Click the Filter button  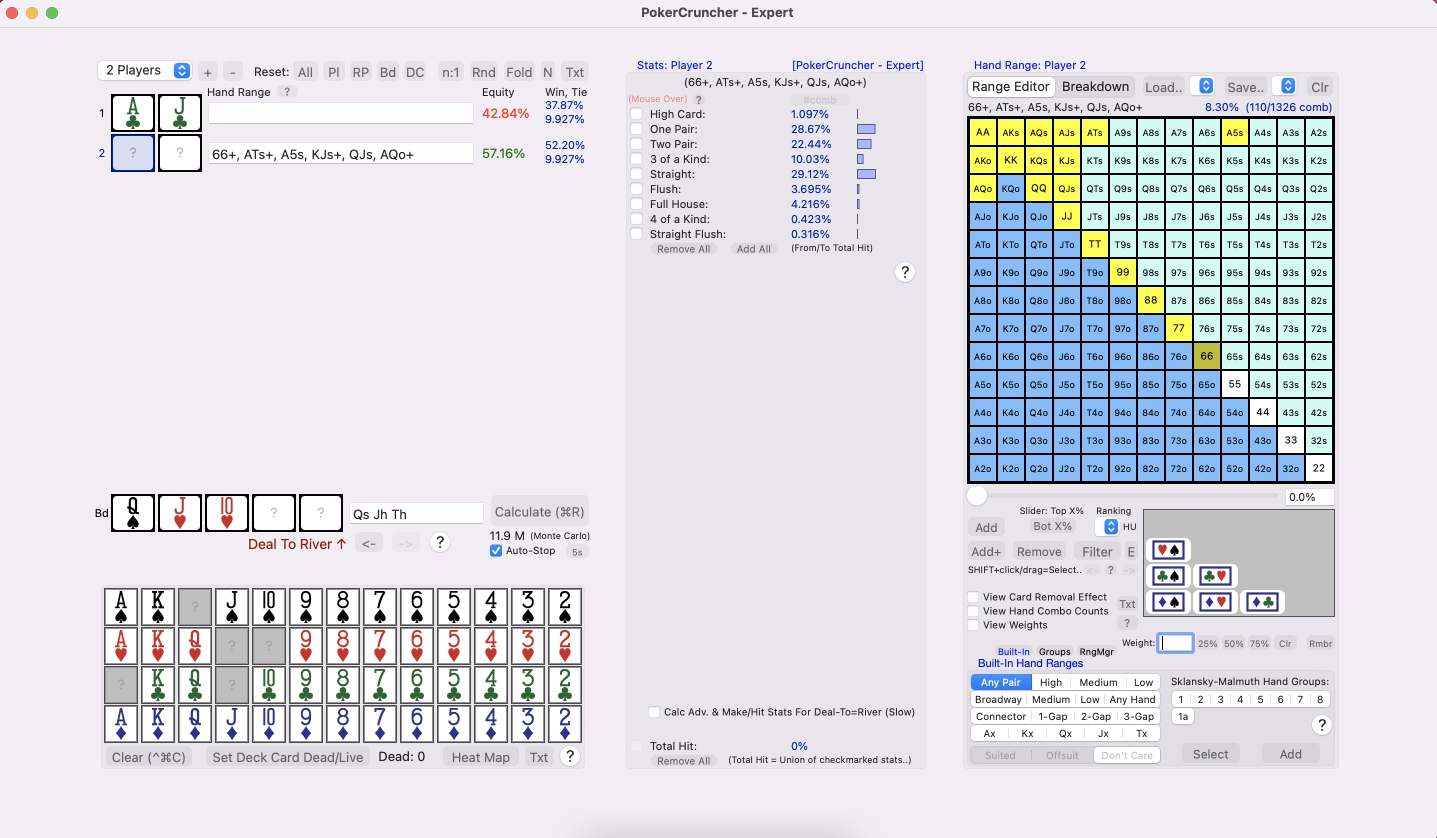[1097, 551]
